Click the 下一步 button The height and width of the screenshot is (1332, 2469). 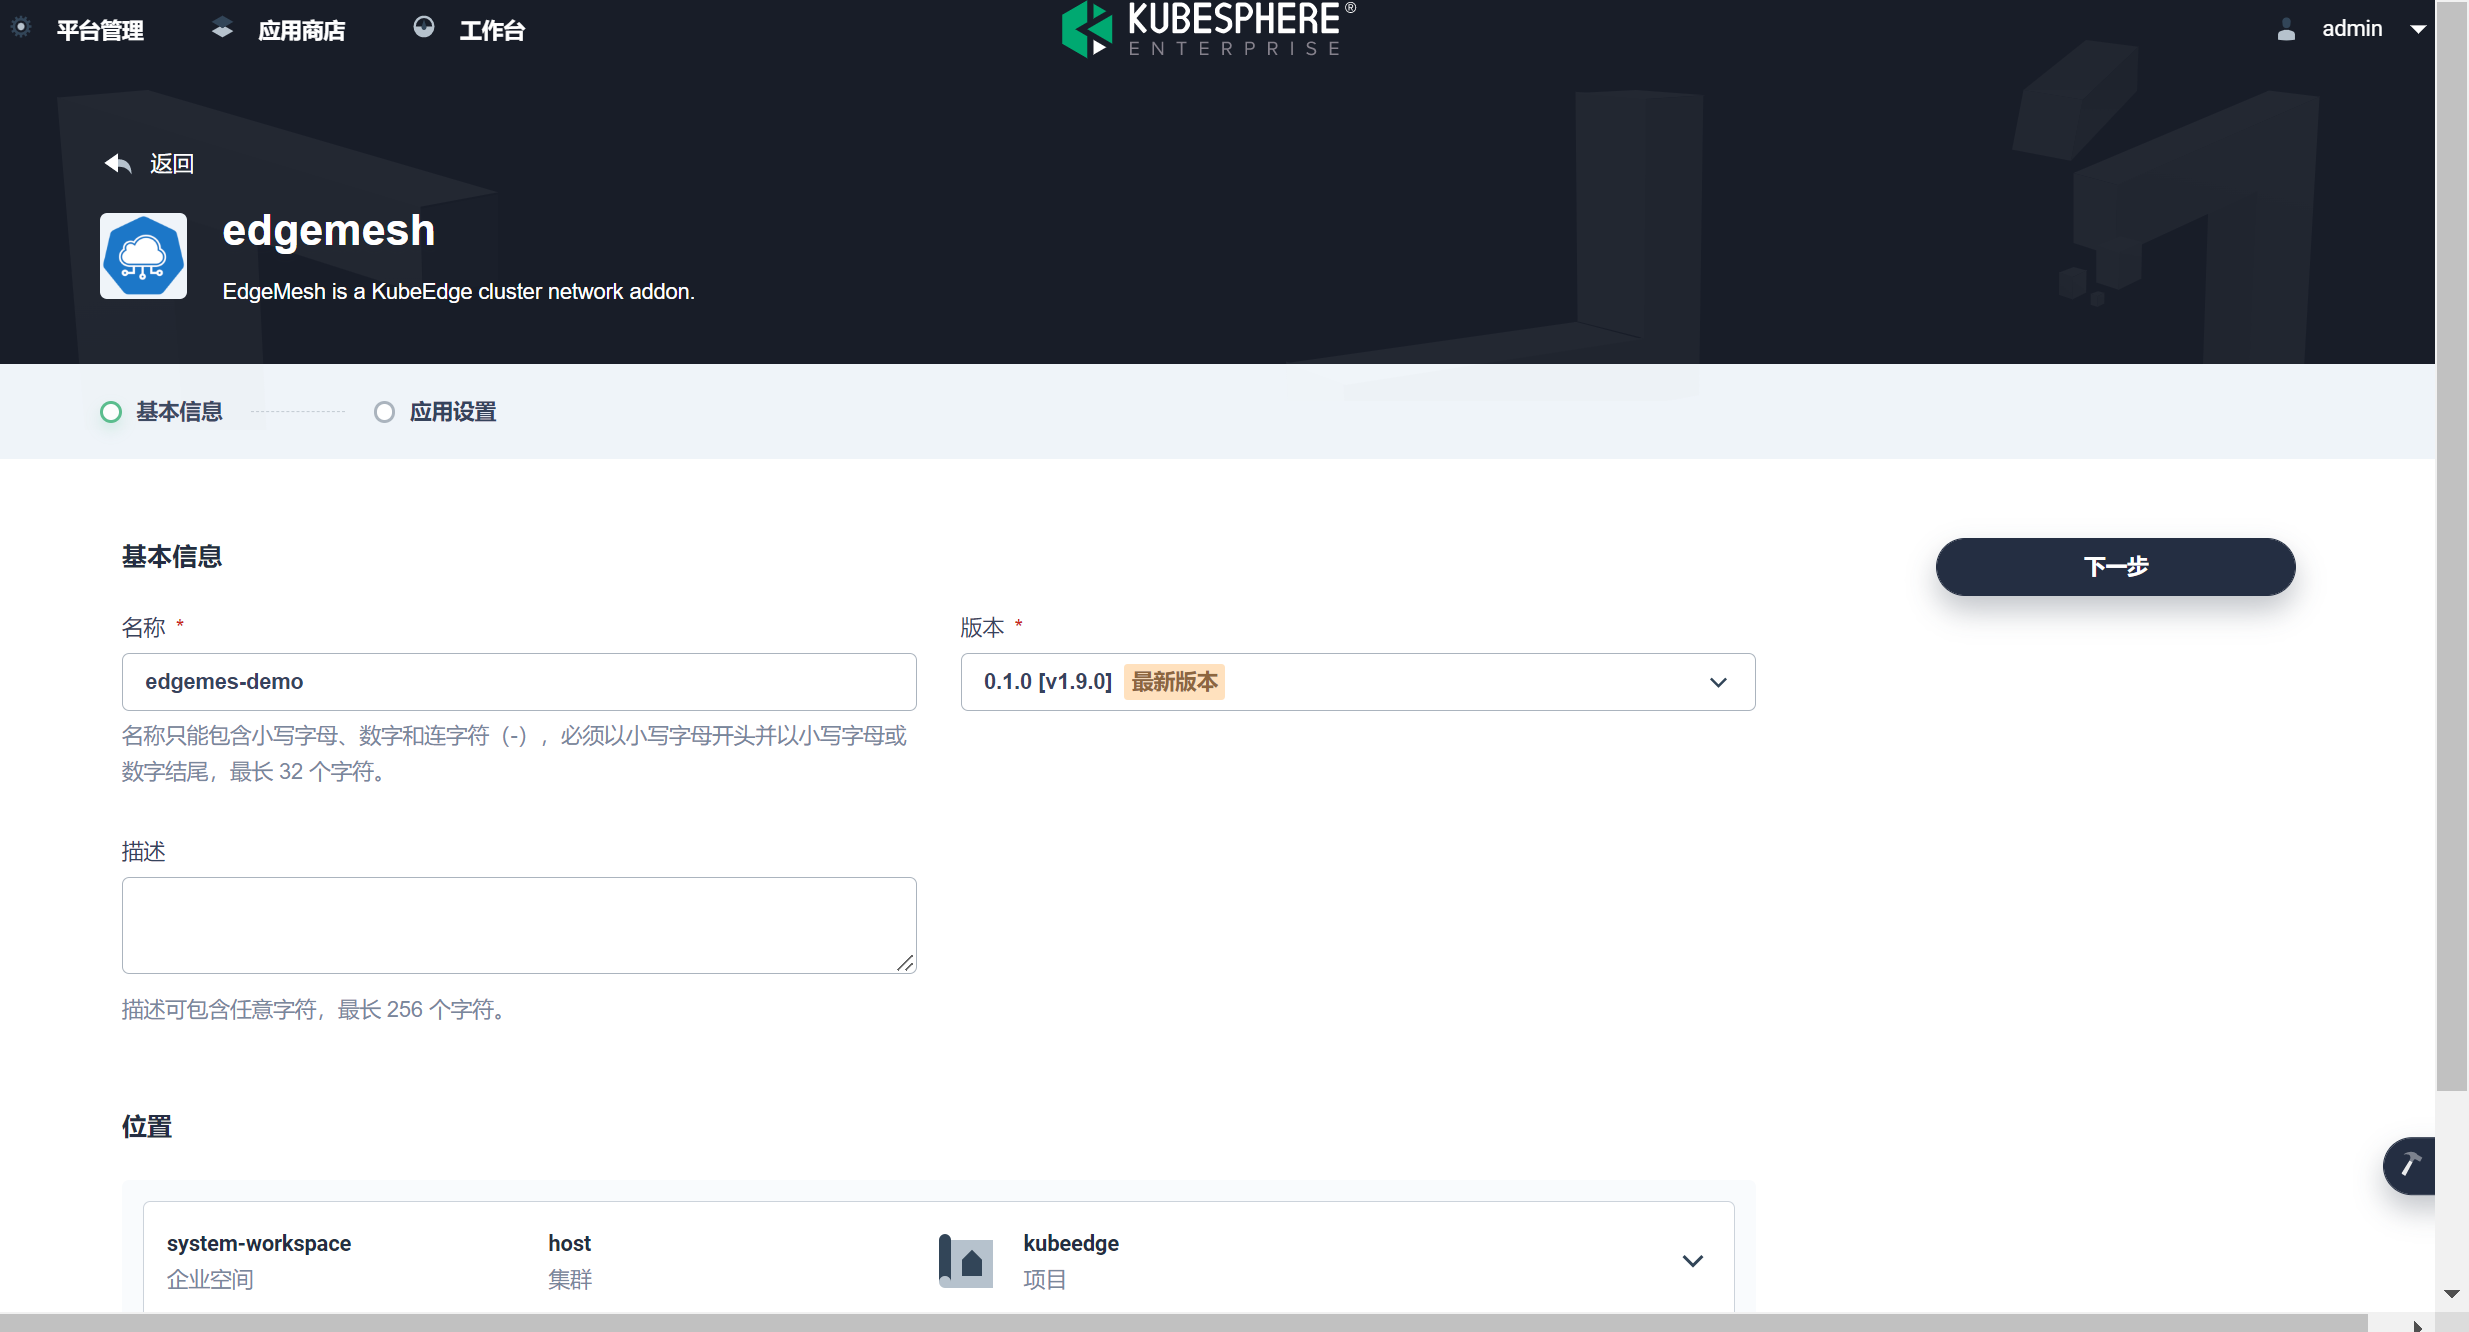2115,567
